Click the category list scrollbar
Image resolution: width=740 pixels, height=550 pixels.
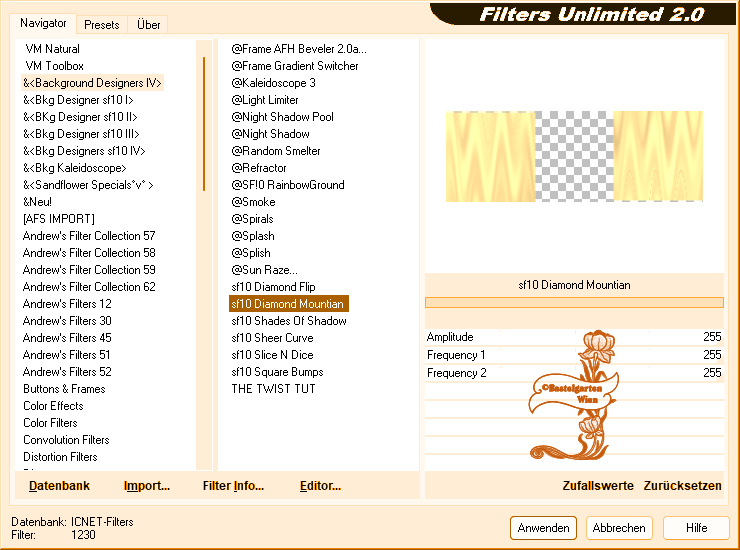[204, 124]
